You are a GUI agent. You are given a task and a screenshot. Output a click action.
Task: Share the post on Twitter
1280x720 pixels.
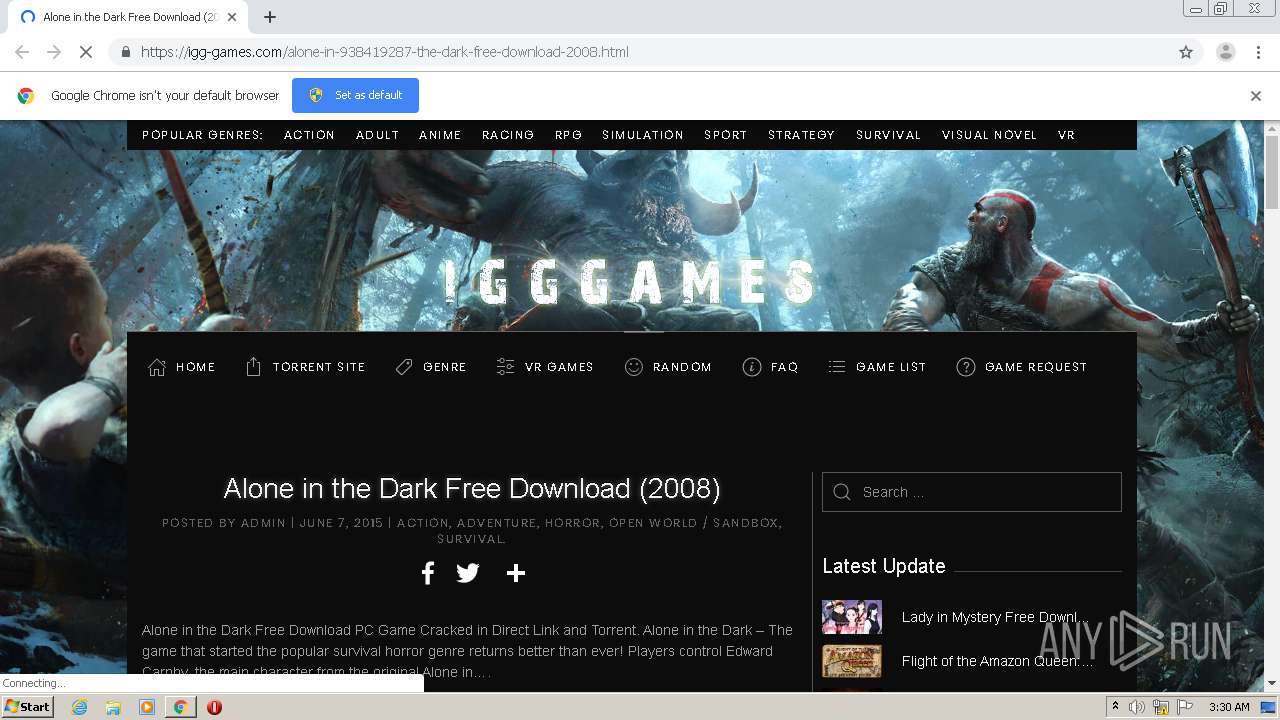(x=468, y=573)
